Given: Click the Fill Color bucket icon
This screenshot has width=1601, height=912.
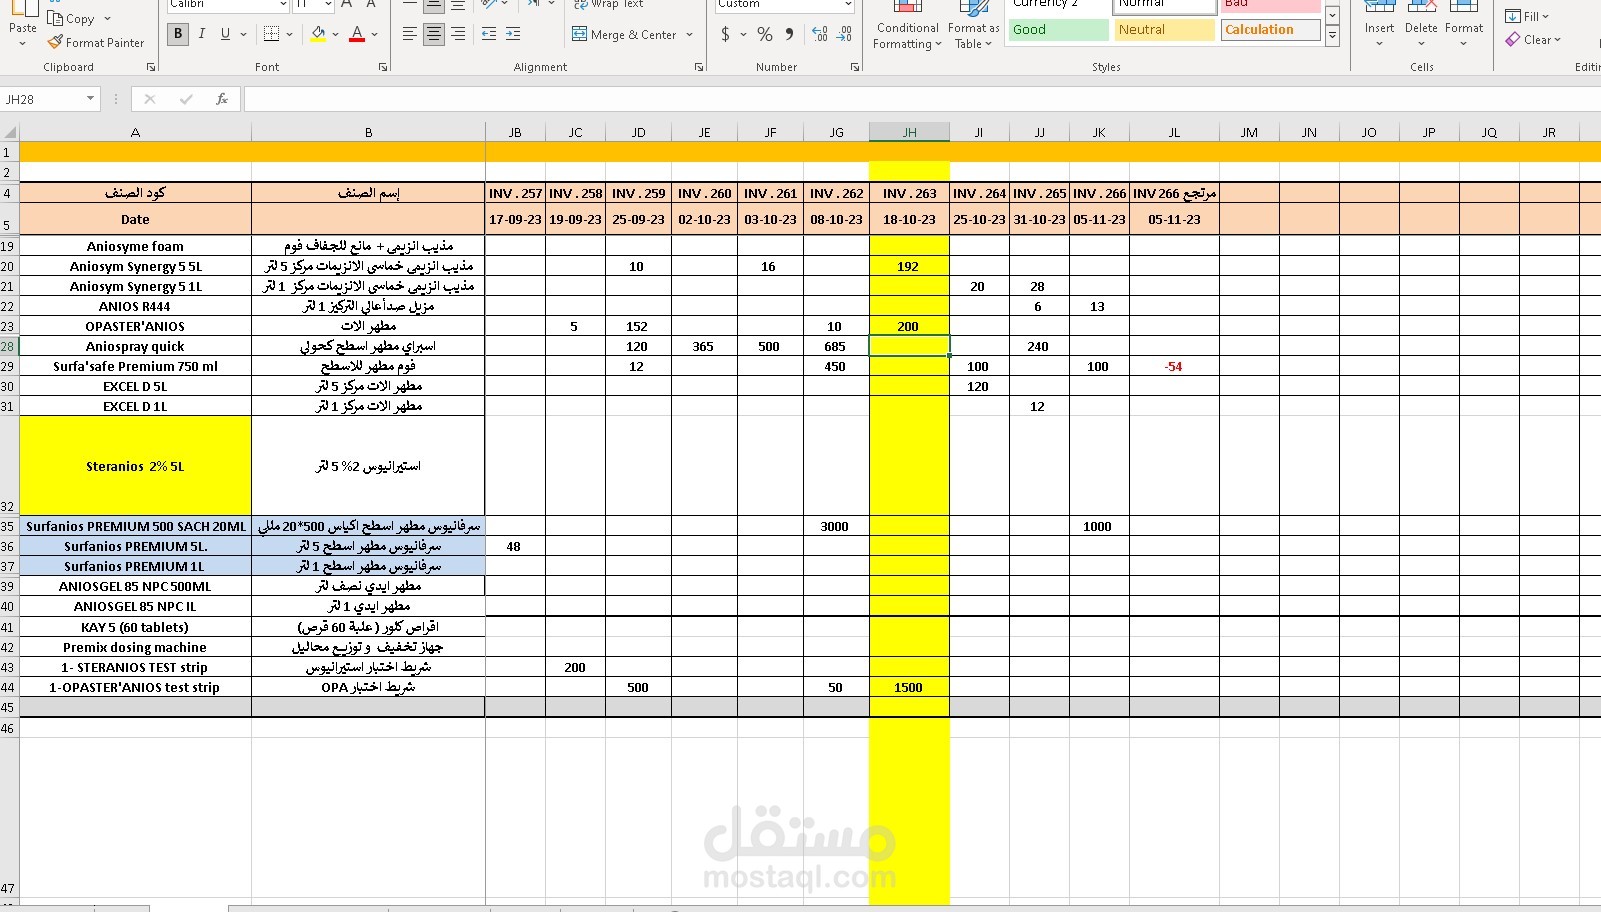Looking at the screenshot, I should [318, 34].
